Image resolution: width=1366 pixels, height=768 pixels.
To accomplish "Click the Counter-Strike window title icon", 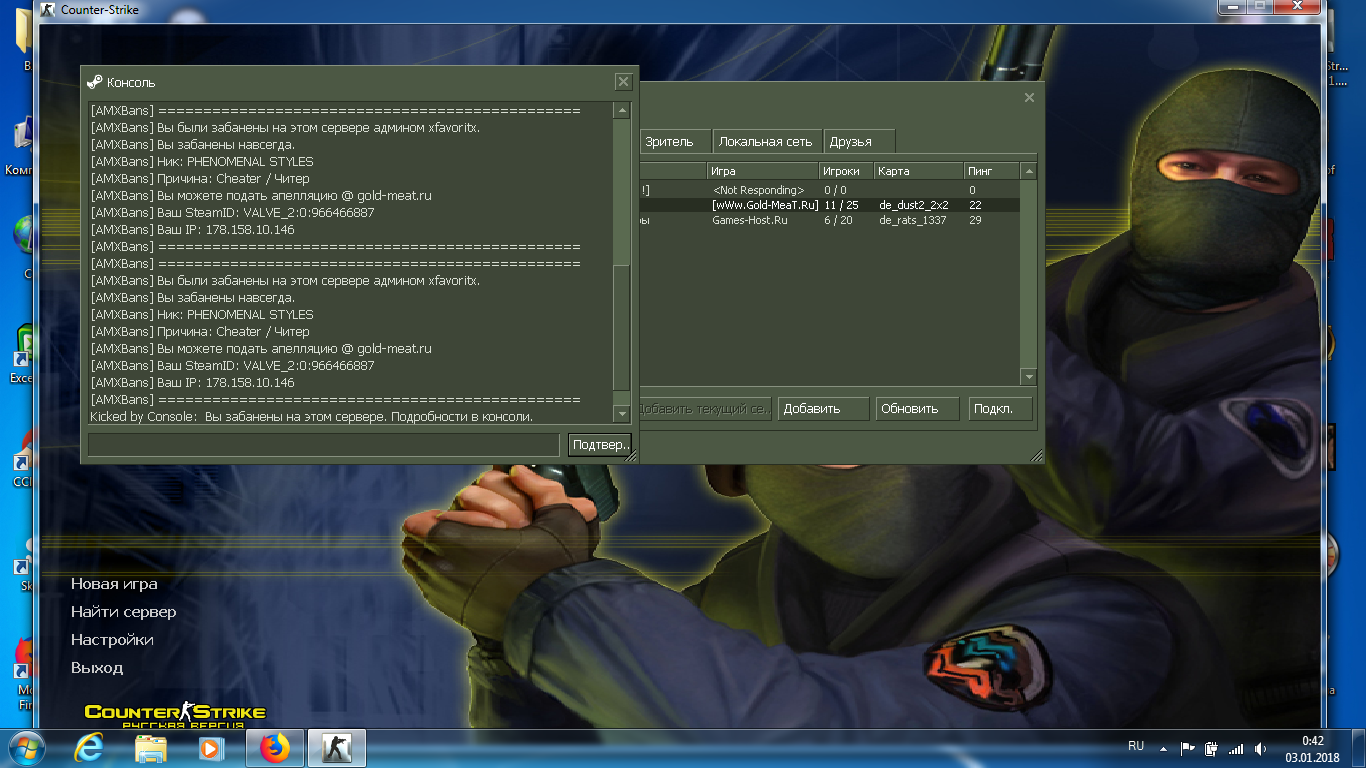I will [49, 10].
